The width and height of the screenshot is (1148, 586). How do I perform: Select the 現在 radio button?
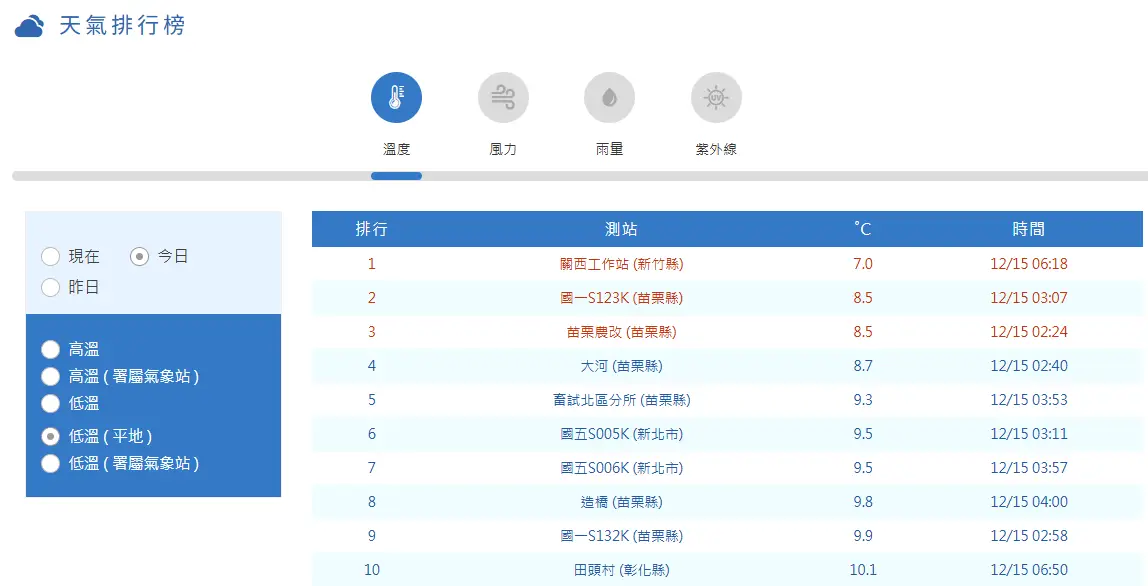click(50, 257)
